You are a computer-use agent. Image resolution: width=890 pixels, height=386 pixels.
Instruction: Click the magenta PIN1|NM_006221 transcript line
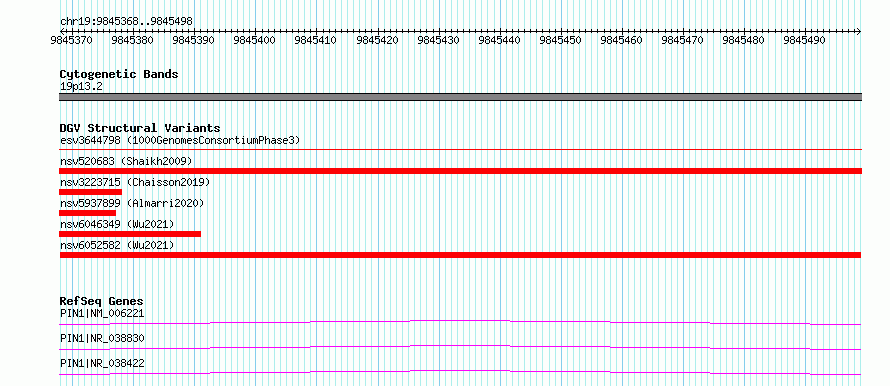[x=460, y=322]
